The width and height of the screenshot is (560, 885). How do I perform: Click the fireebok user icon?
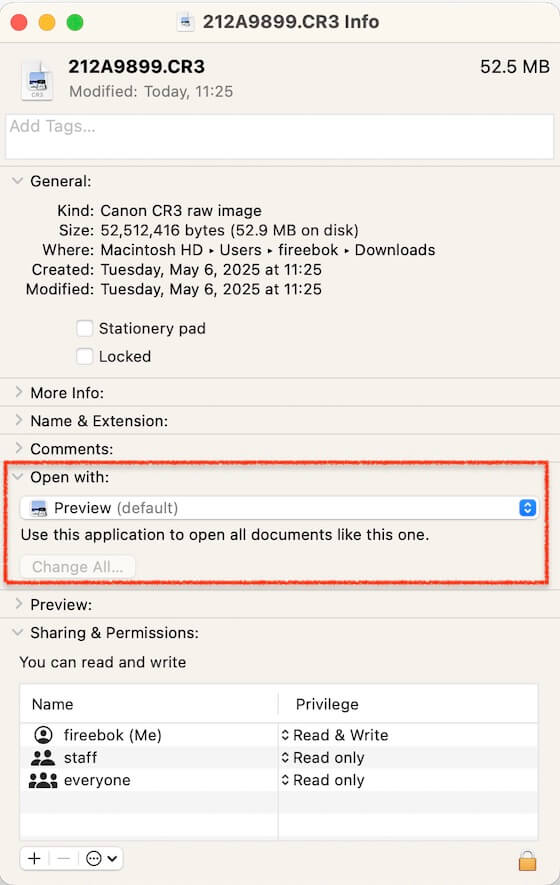pos(43,735)
